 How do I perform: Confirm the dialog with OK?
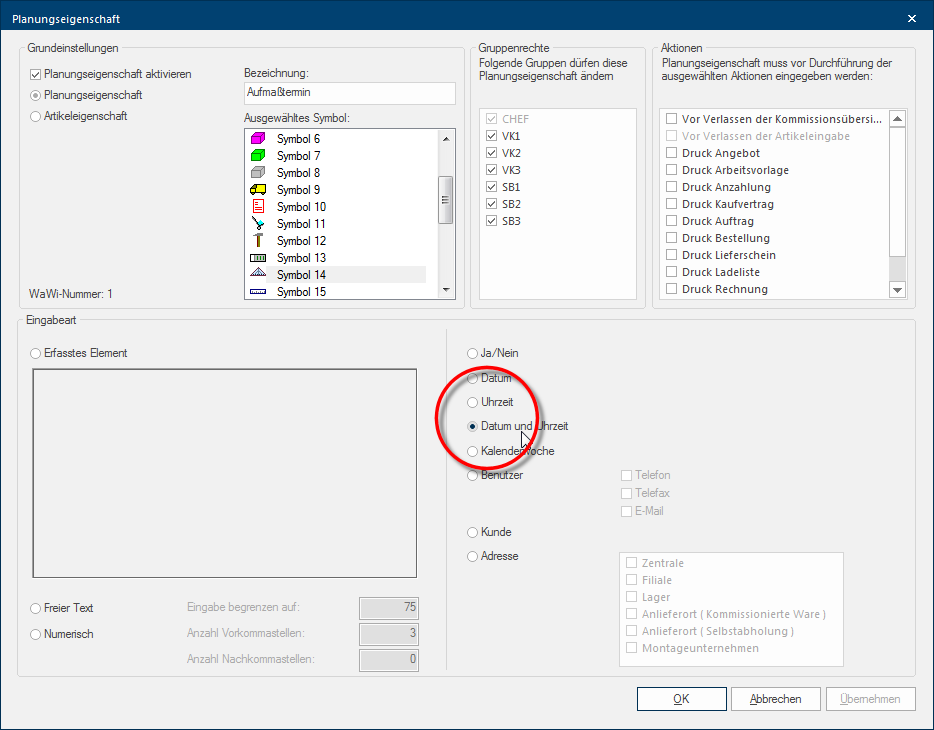point(680,699)
